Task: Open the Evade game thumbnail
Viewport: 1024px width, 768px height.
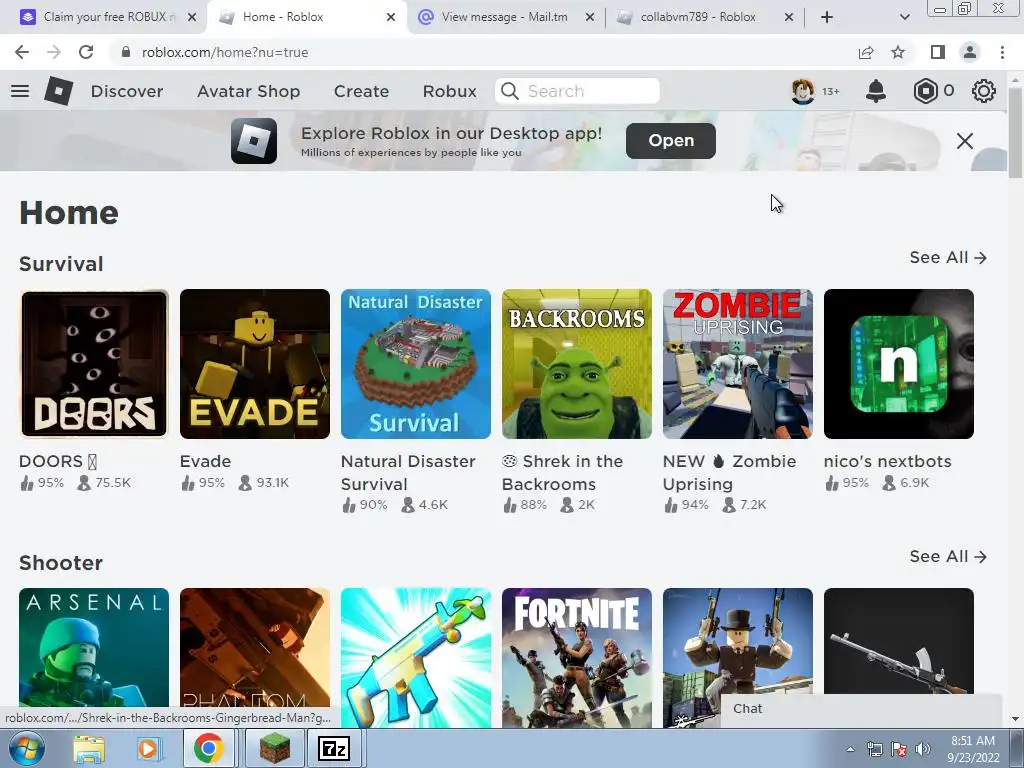Action: (255, 364)
